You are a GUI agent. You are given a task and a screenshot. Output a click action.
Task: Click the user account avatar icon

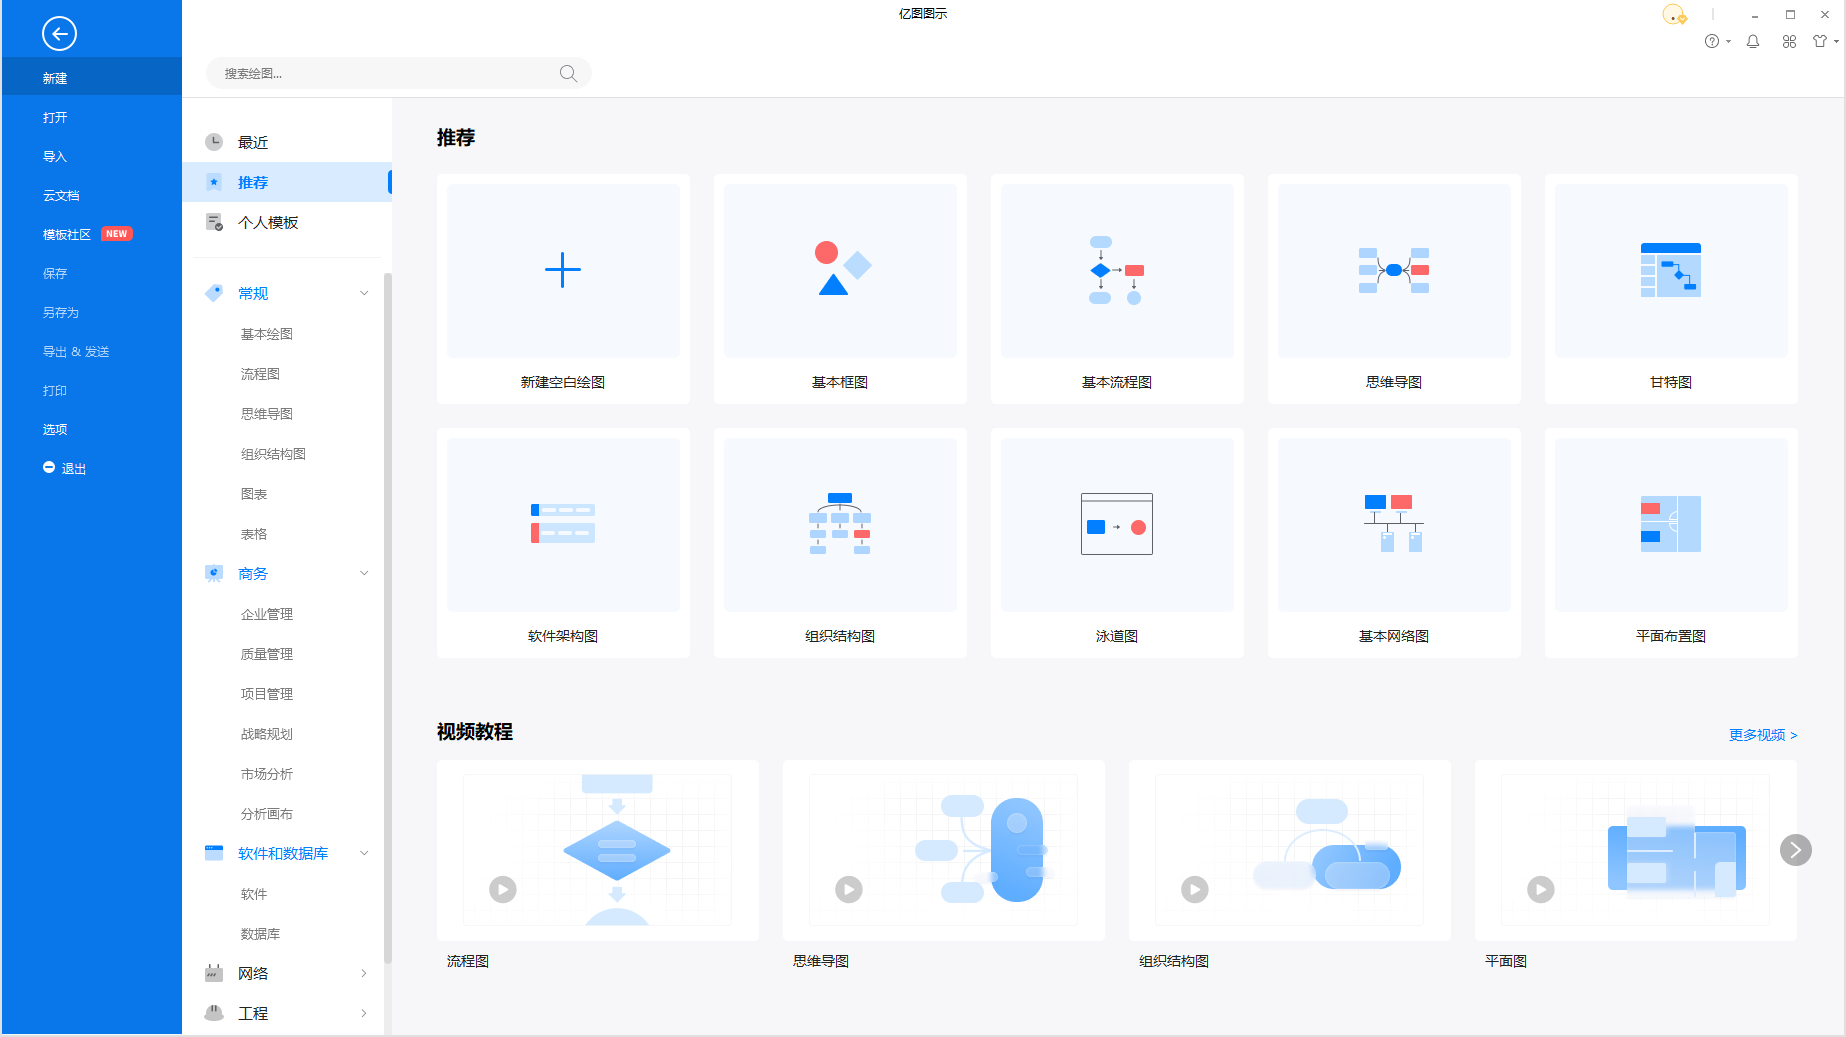pos(1673,14)
